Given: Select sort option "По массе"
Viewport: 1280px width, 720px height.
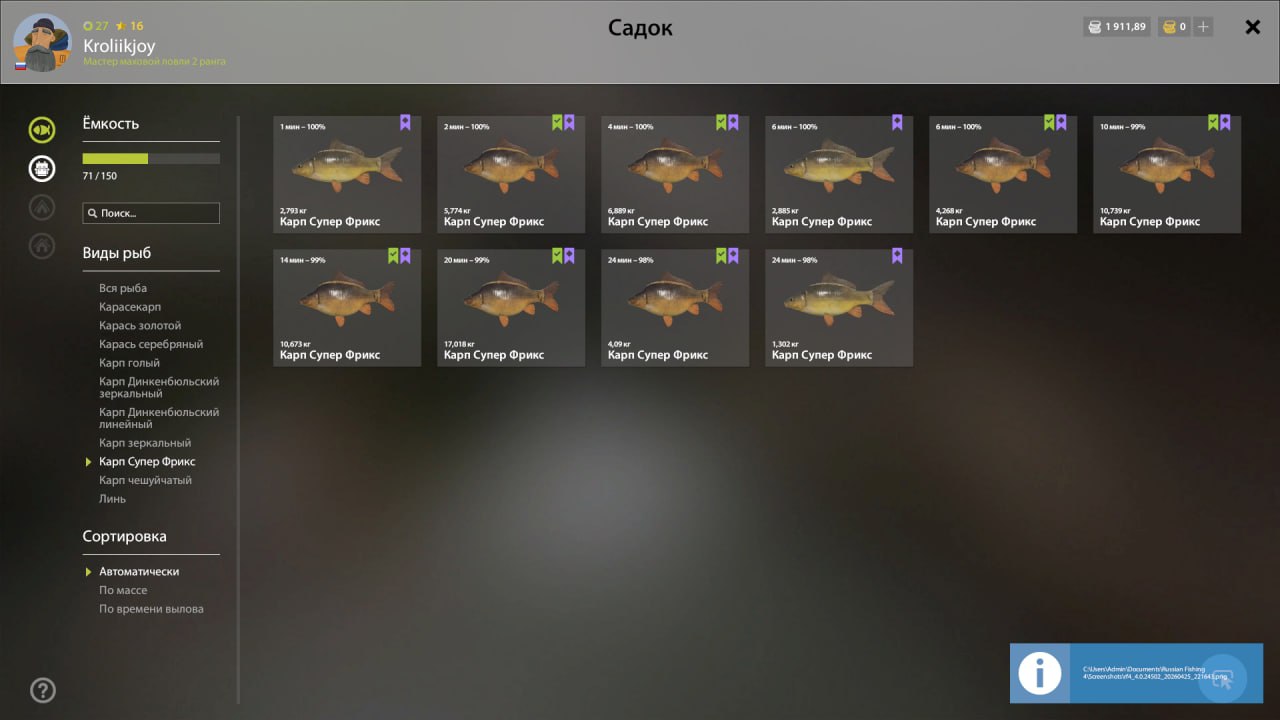Looking at the screenshot, I should click(x=123, y=590).
